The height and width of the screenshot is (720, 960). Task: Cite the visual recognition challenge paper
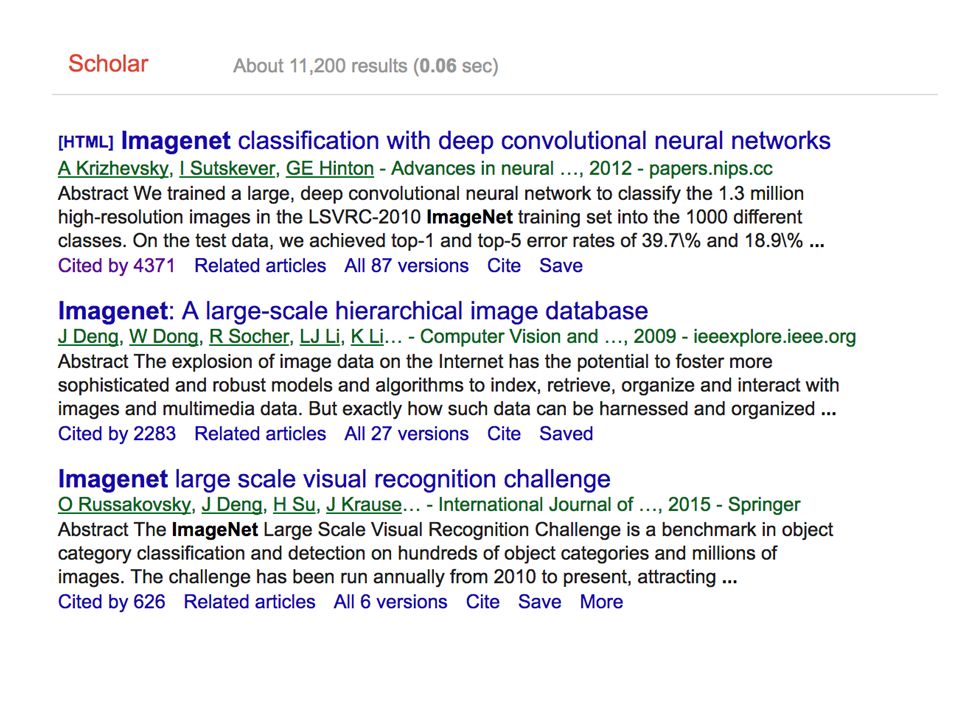click(482, 602)
